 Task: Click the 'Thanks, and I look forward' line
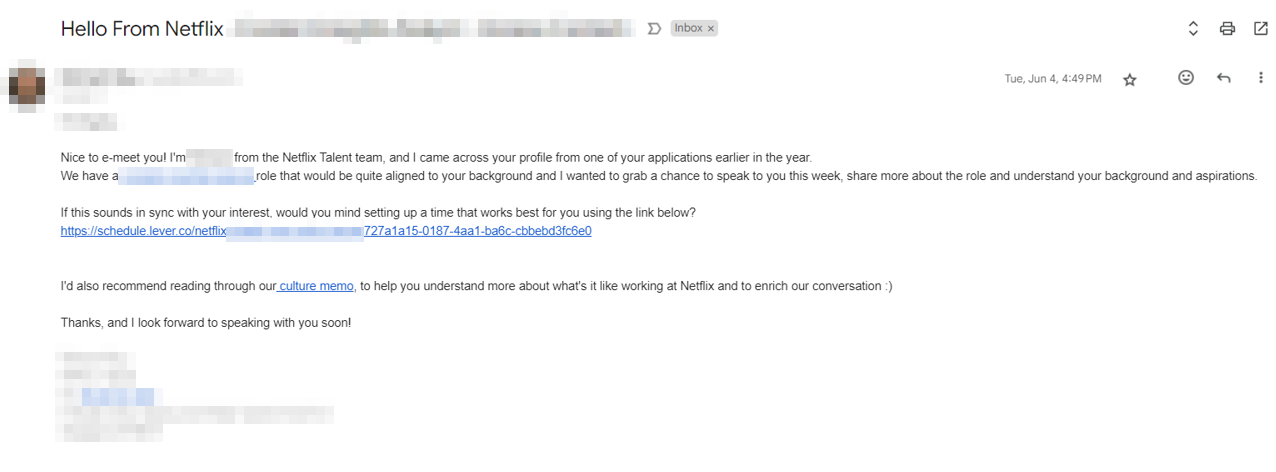(x=206, y=323)
